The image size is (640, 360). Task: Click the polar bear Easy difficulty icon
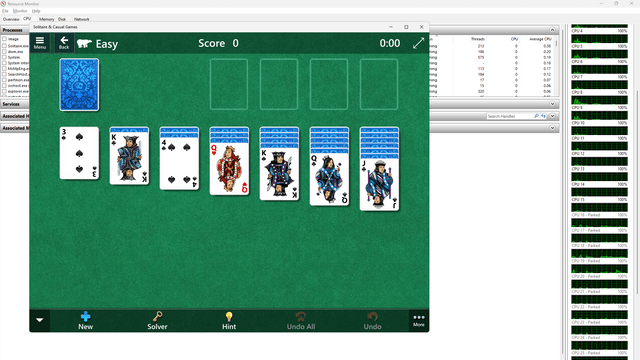[x=84, y=43]
